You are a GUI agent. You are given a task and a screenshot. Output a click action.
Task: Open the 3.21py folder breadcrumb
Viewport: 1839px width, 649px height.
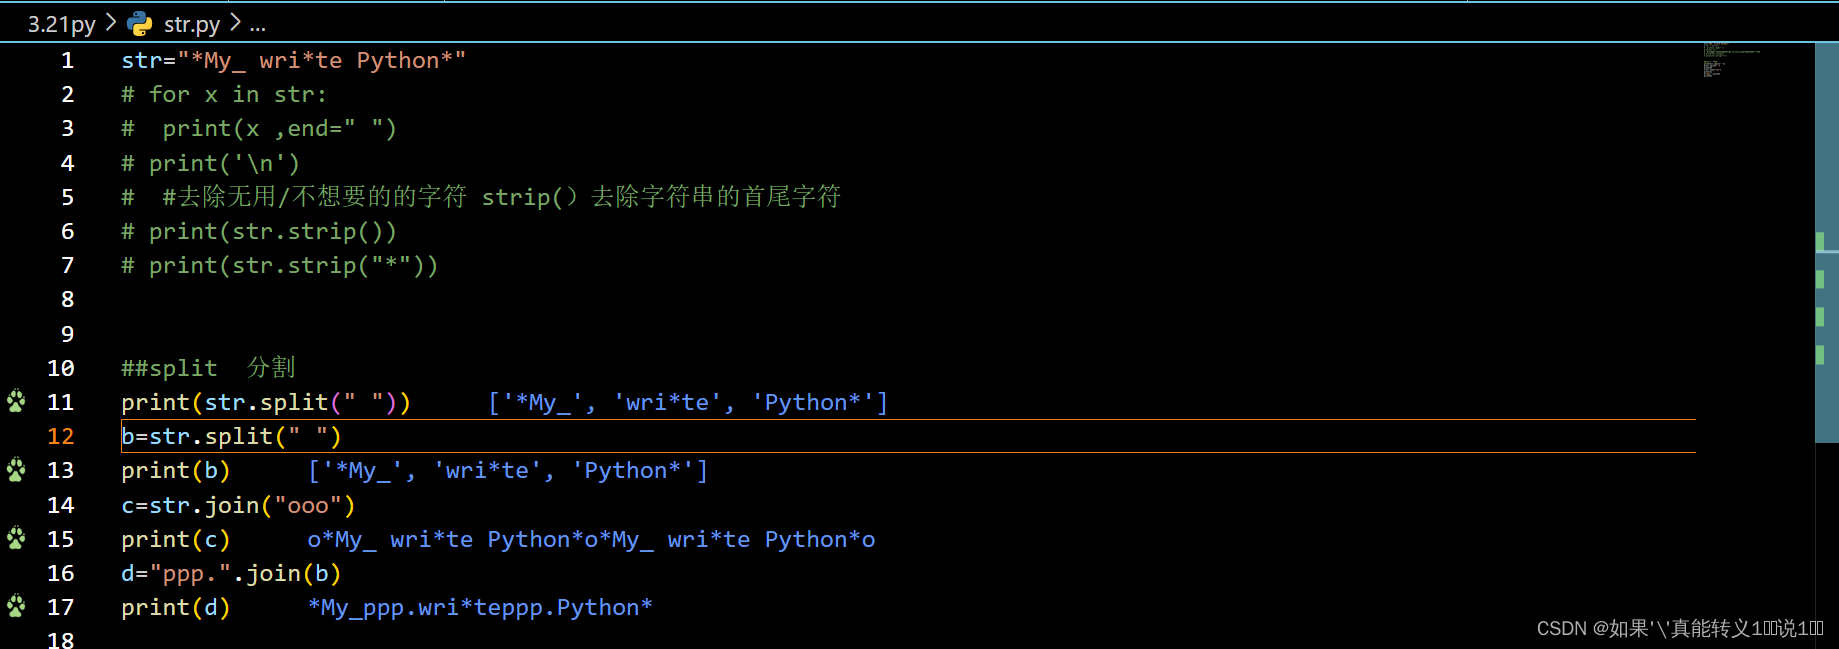click(62, 24)
